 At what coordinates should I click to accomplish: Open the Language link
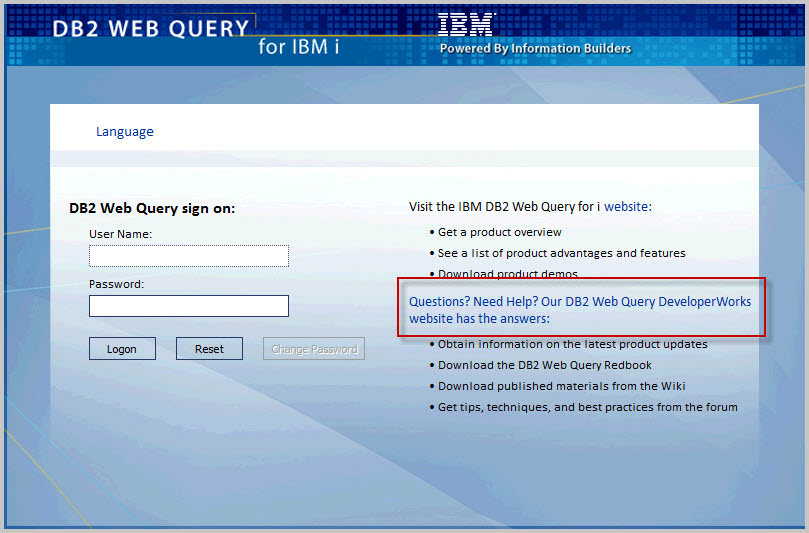pos(125,132)
